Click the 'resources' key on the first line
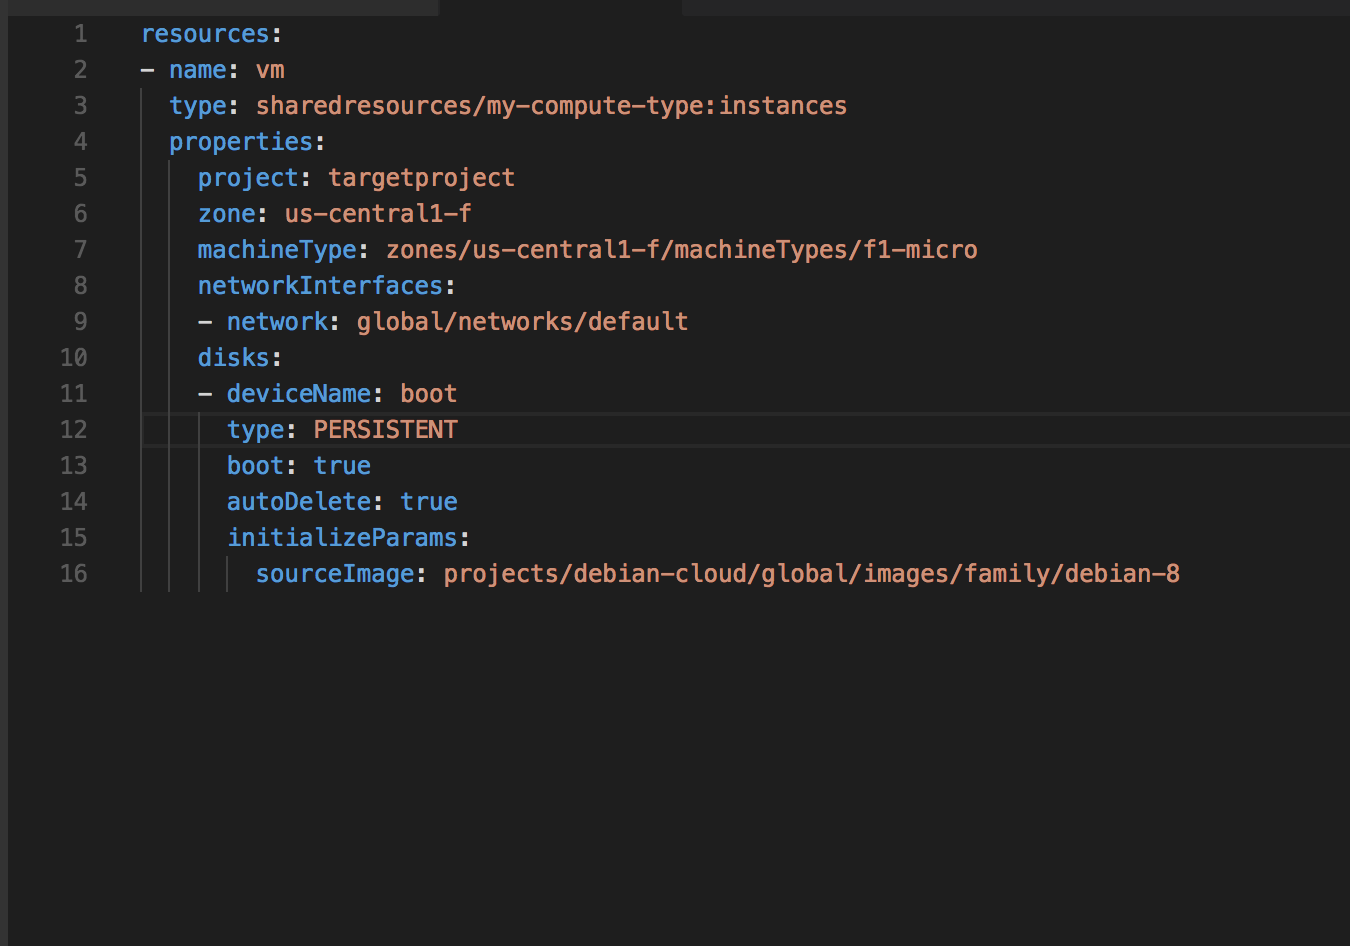This screenshot has height=946, width=1350. point(205,34)
